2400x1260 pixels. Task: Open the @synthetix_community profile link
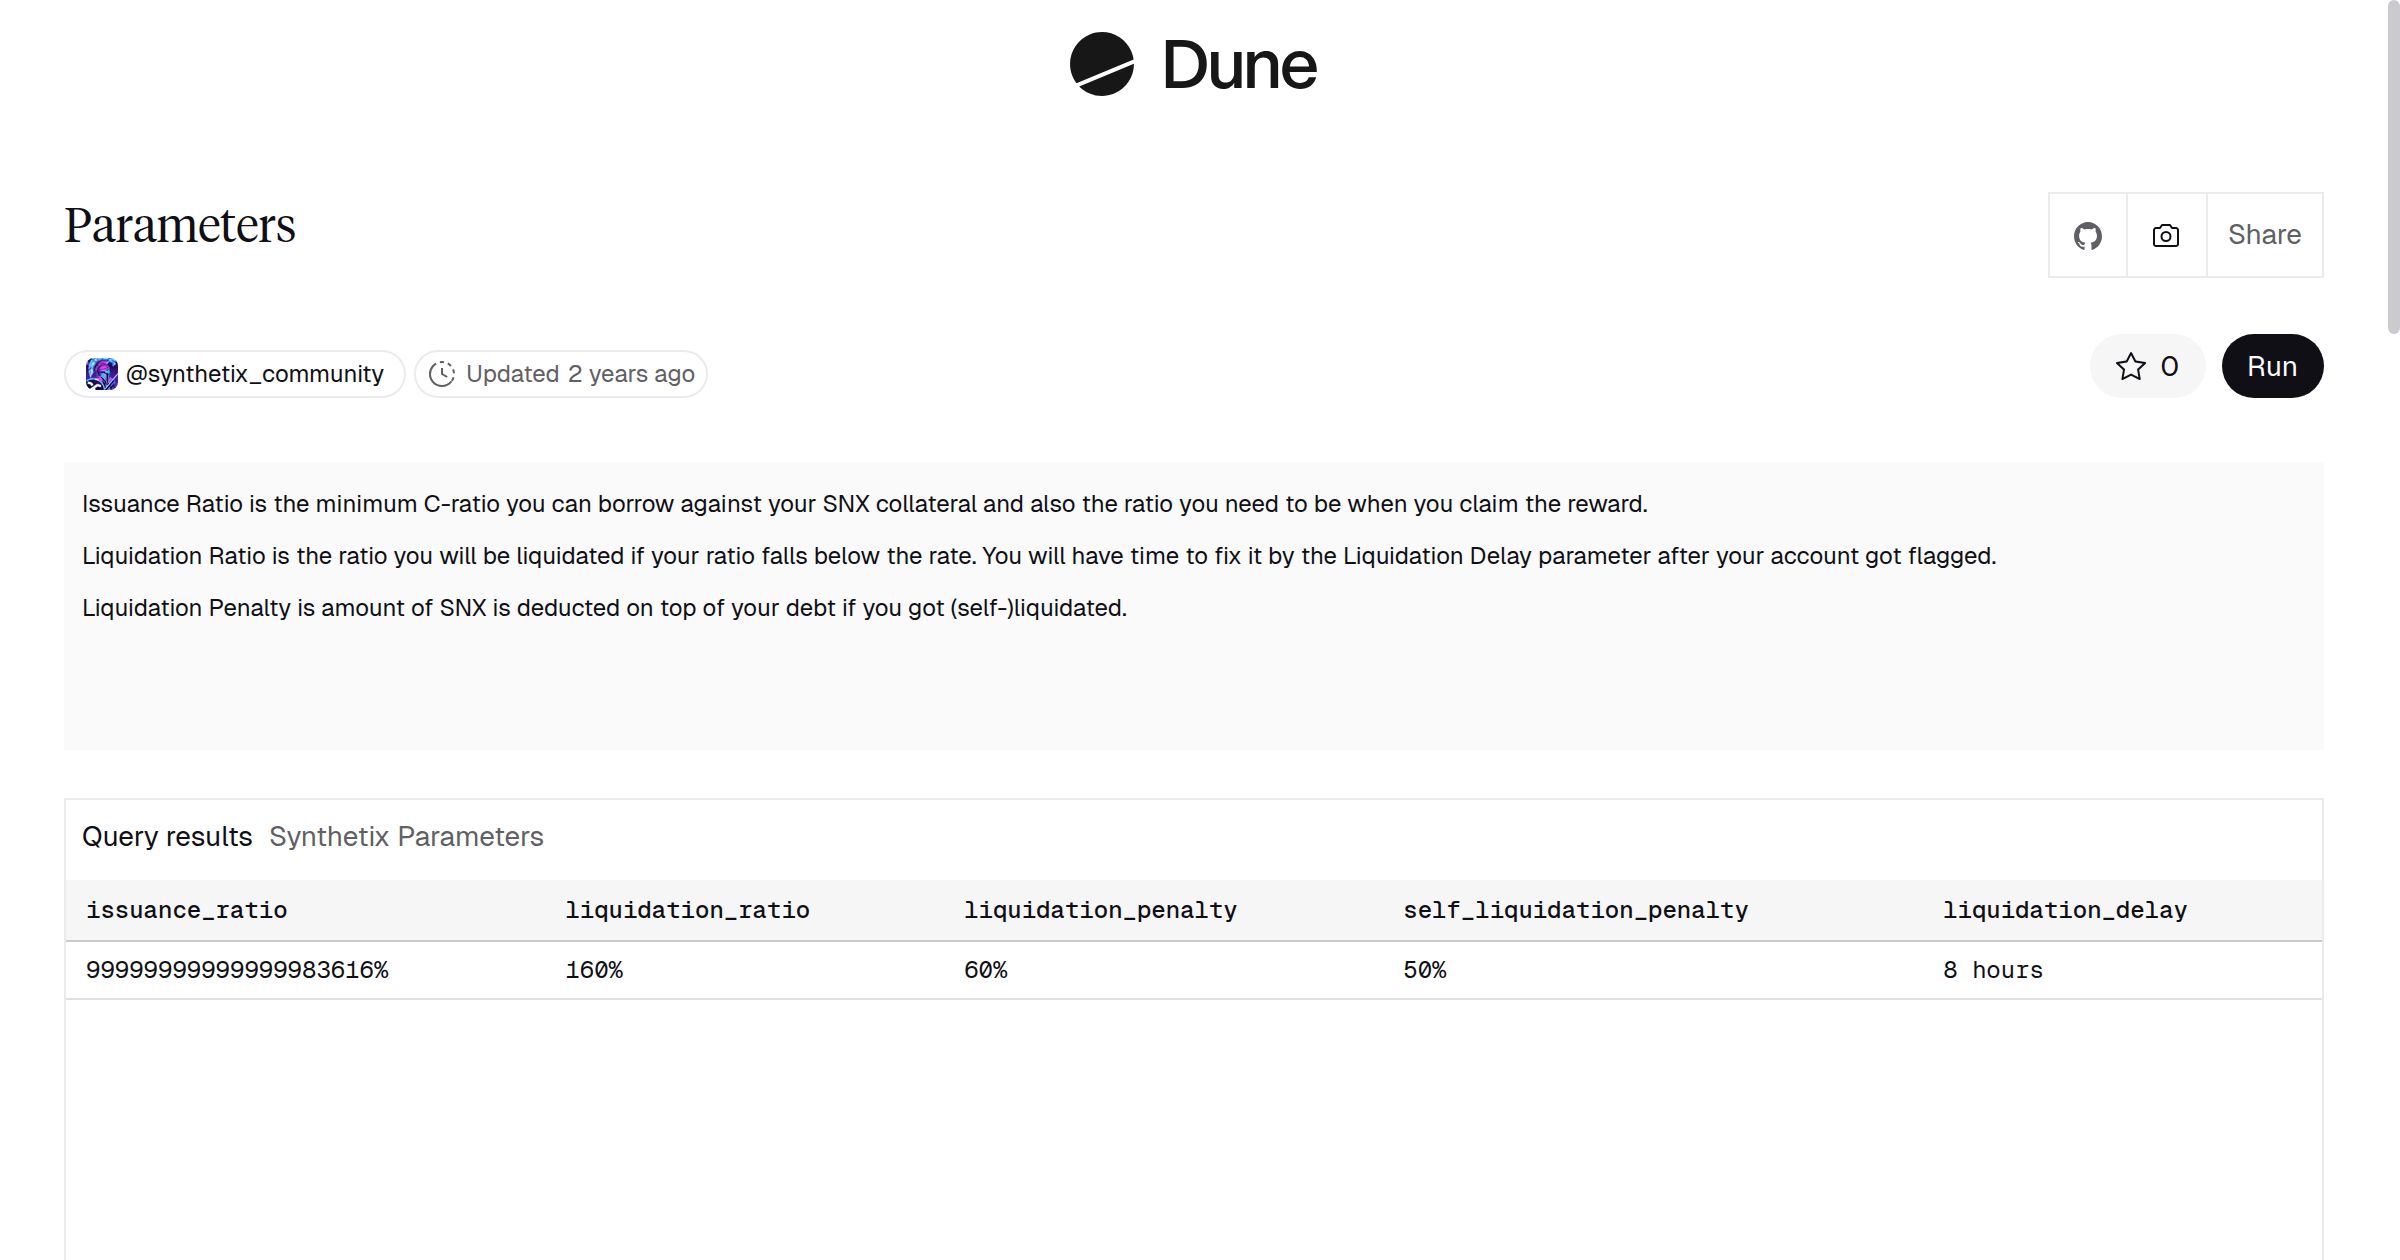coord(254,374)
